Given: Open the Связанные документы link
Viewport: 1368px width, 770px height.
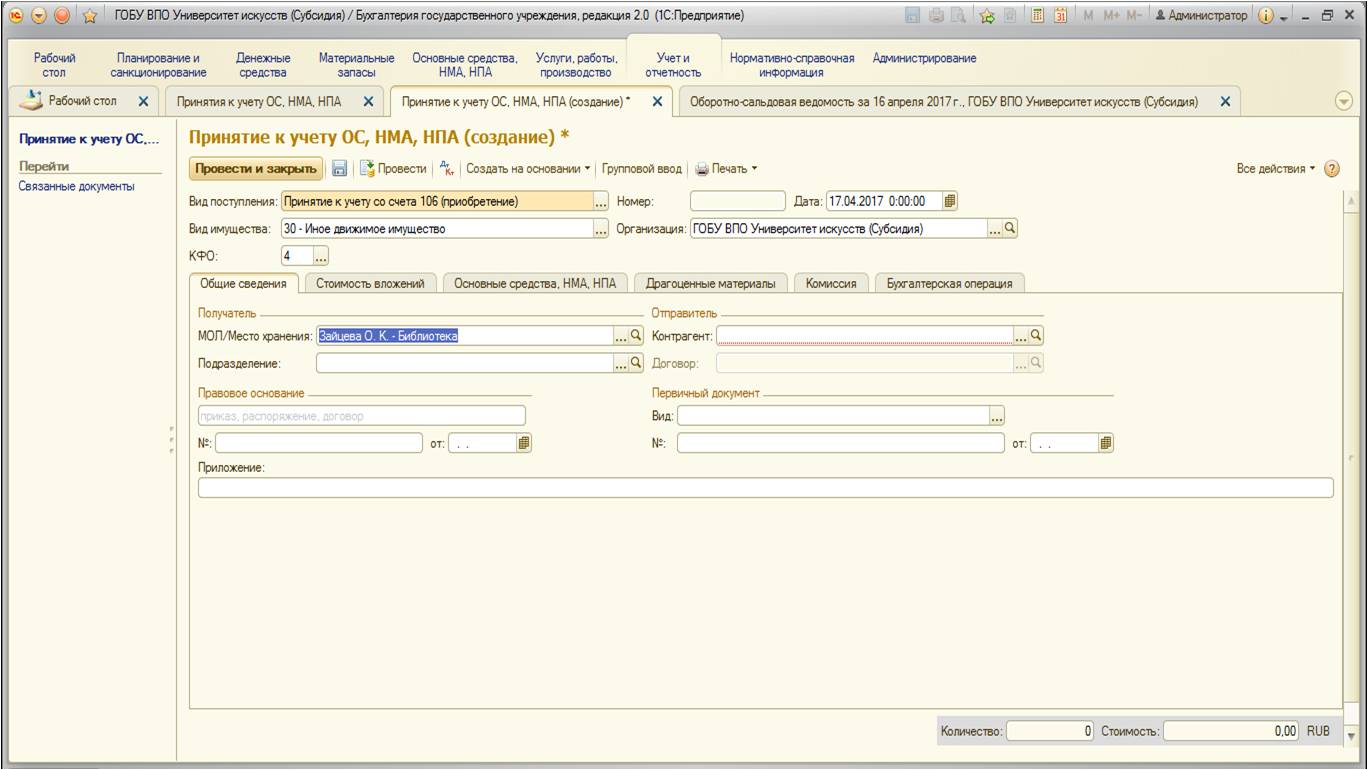Looking at the screenshot, I should [x=76, y=186].
